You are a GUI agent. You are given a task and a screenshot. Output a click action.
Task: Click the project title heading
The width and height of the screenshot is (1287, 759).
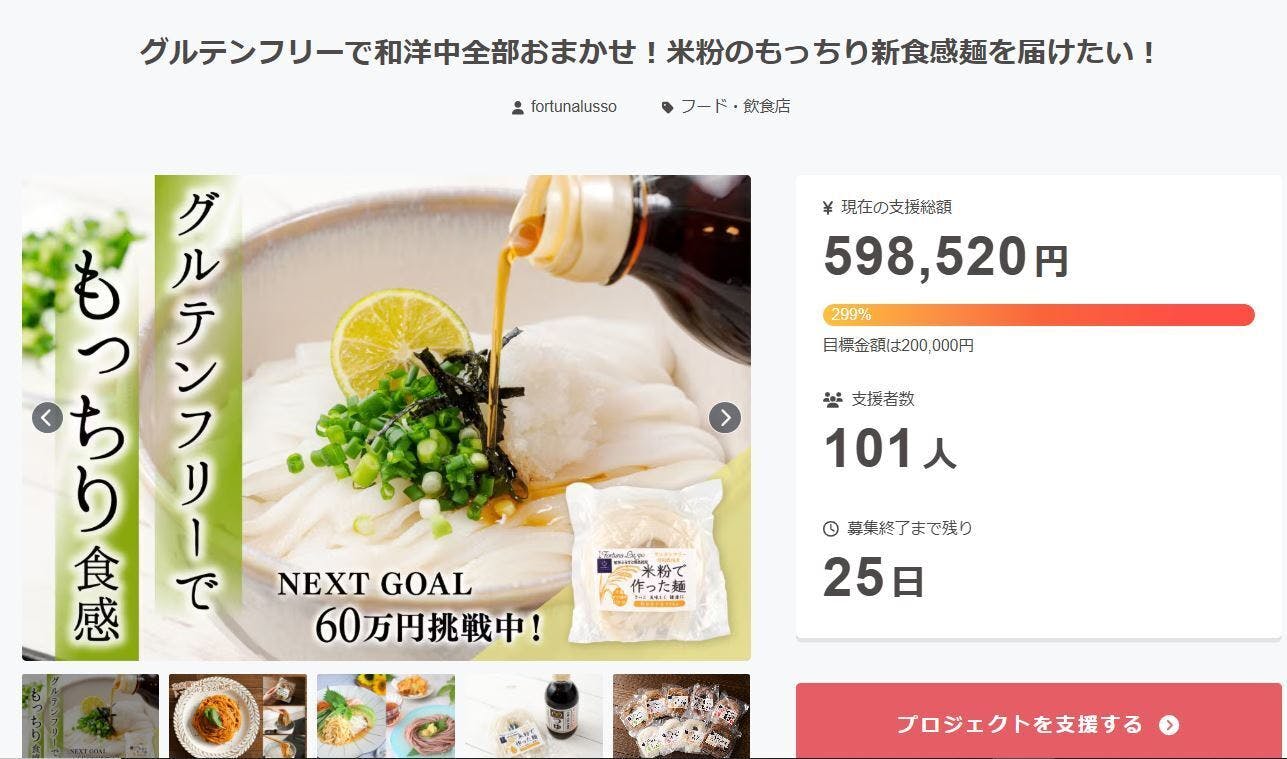647,52
